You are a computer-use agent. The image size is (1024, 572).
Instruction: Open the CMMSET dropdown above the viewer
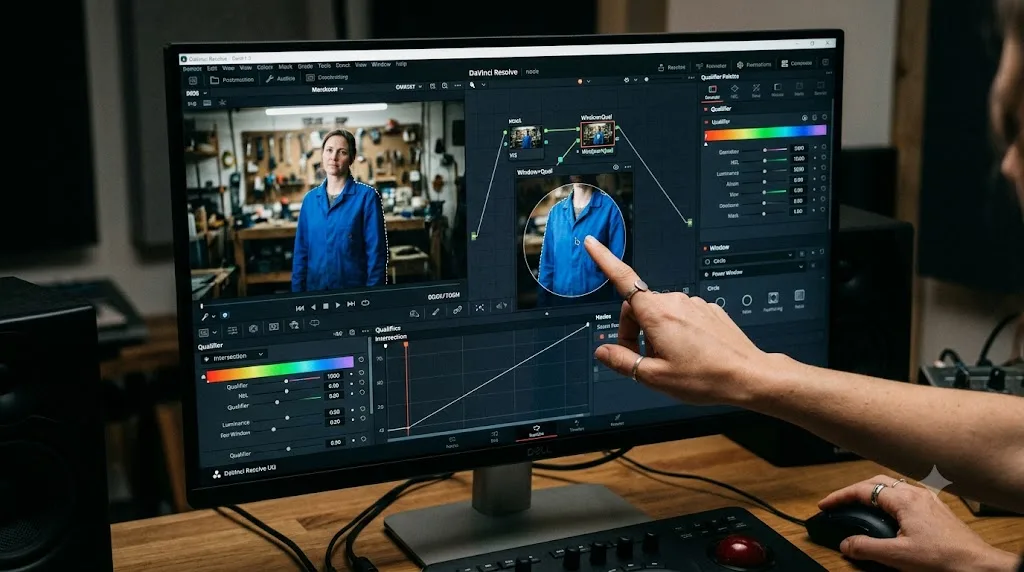[x=409, y=86]
